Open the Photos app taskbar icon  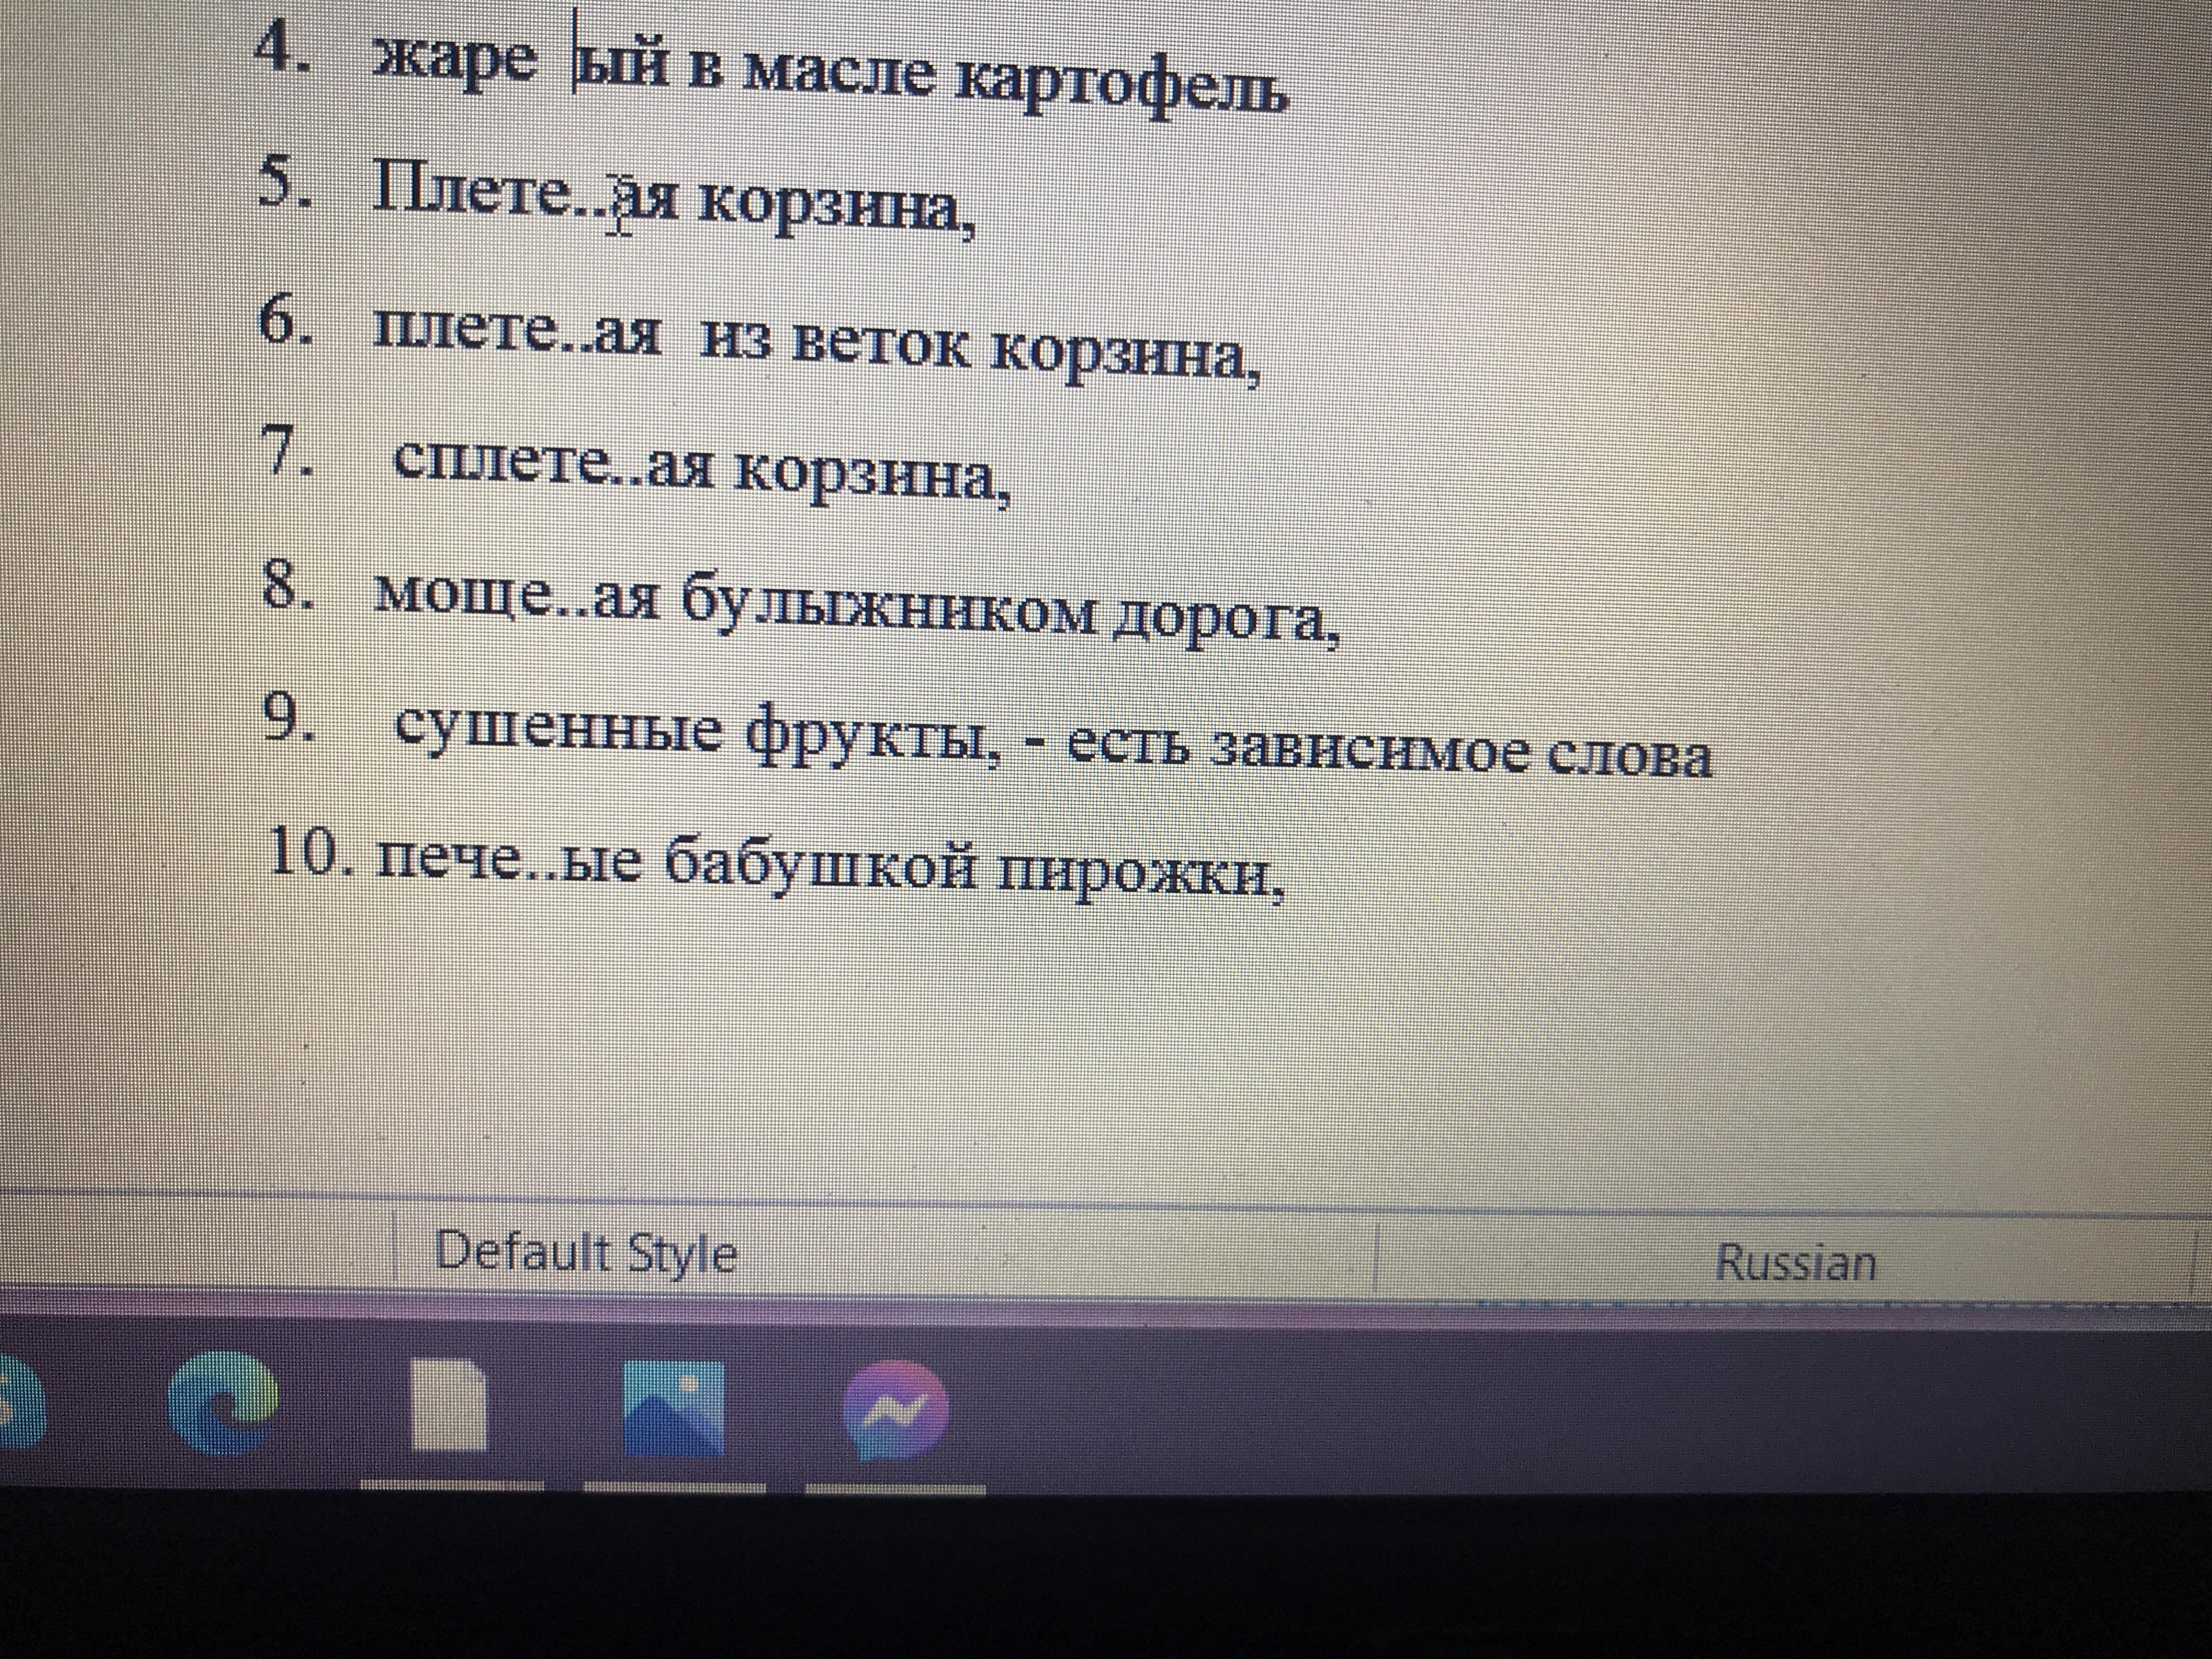(x=673, y=1407)
